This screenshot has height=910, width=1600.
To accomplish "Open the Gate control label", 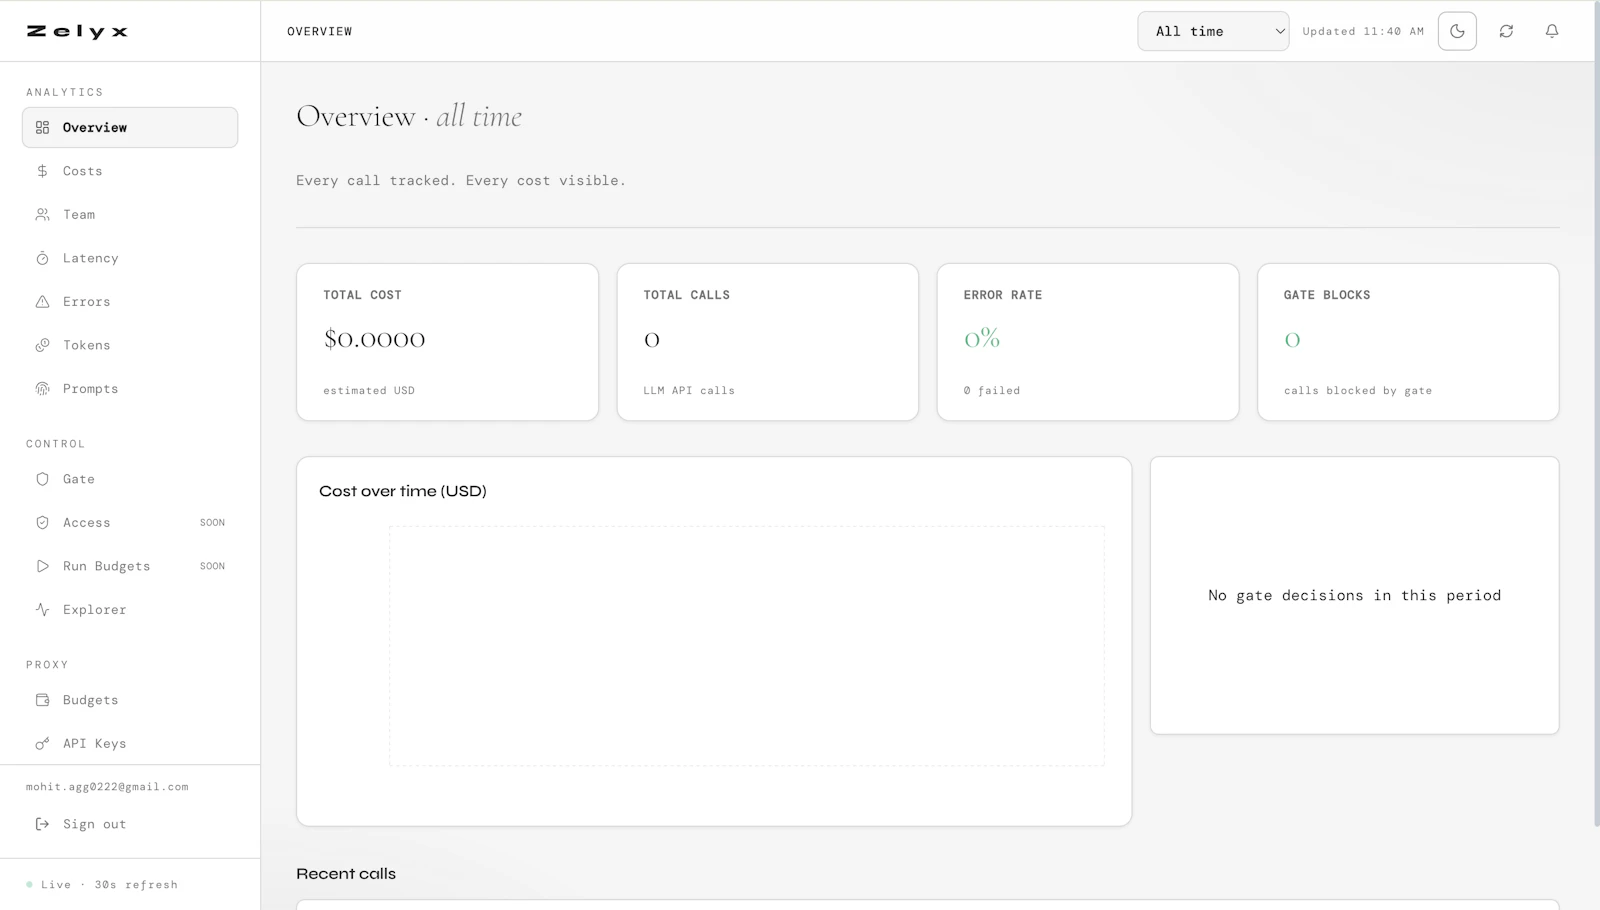I will point(79,479).
